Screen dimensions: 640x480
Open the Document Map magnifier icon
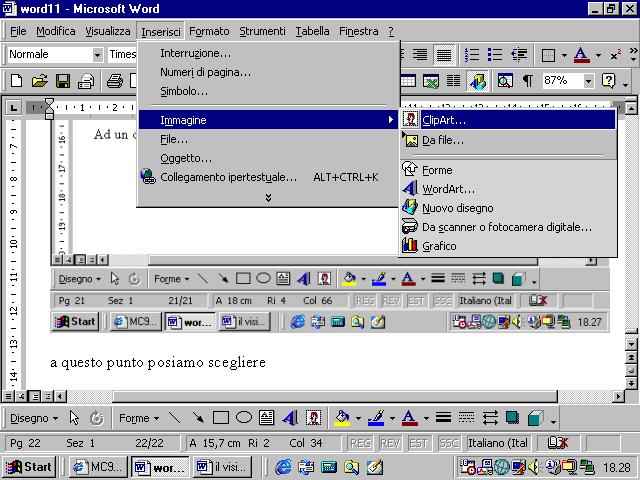coord(505,81)
